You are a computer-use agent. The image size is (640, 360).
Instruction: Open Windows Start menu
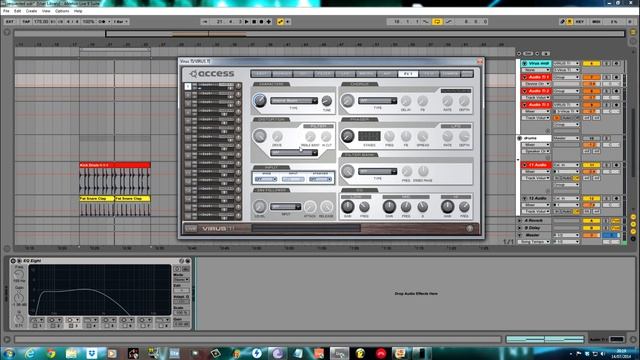[9, 353]
